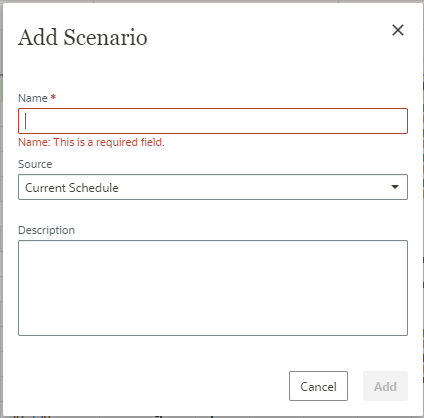This screenshot has width=424, height=418.
Task: Click the Add Scenario dialog title
Action: [83, 37]
